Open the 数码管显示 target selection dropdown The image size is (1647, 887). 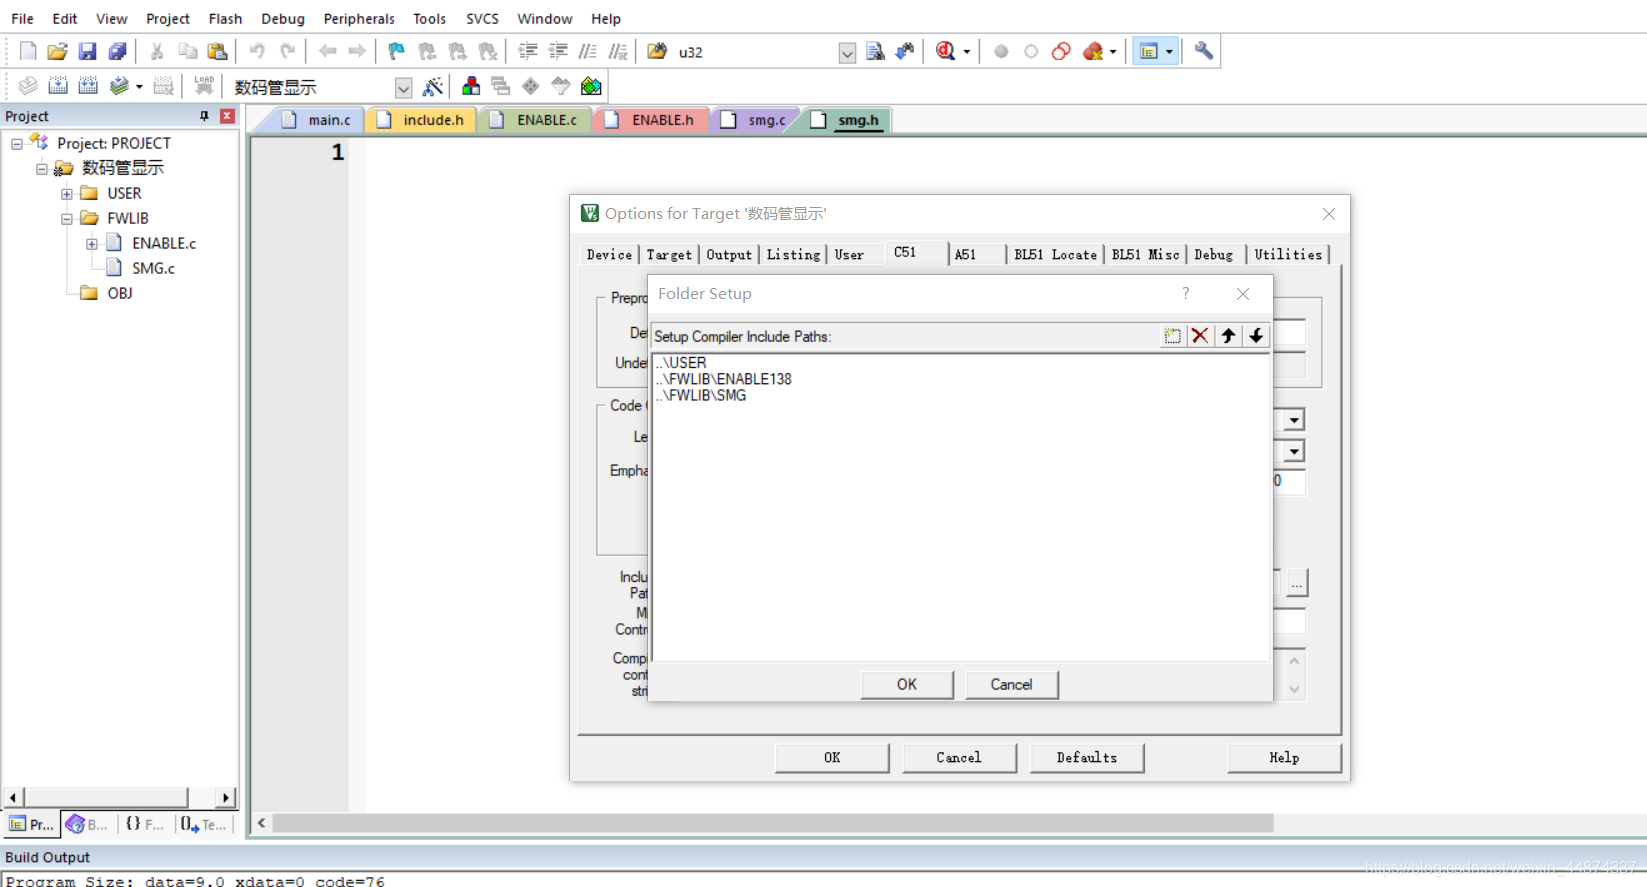[403, 88]
